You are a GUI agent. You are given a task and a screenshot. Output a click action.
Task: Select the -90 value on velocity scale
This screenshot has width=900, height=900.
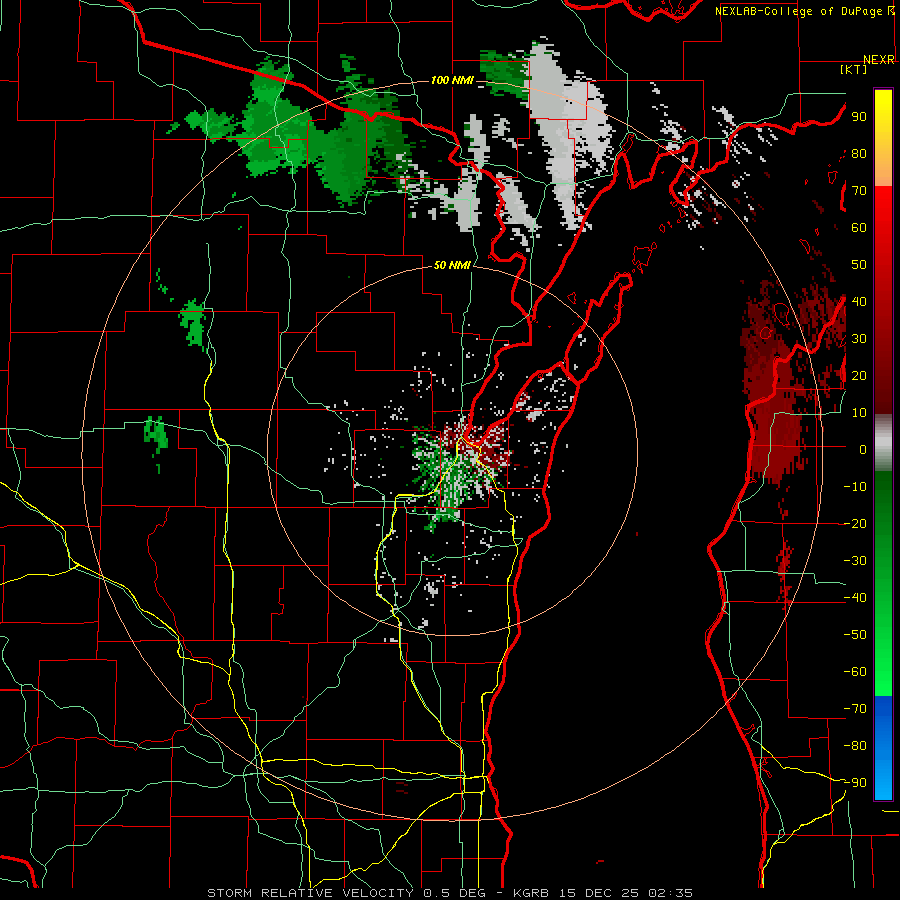855,783
